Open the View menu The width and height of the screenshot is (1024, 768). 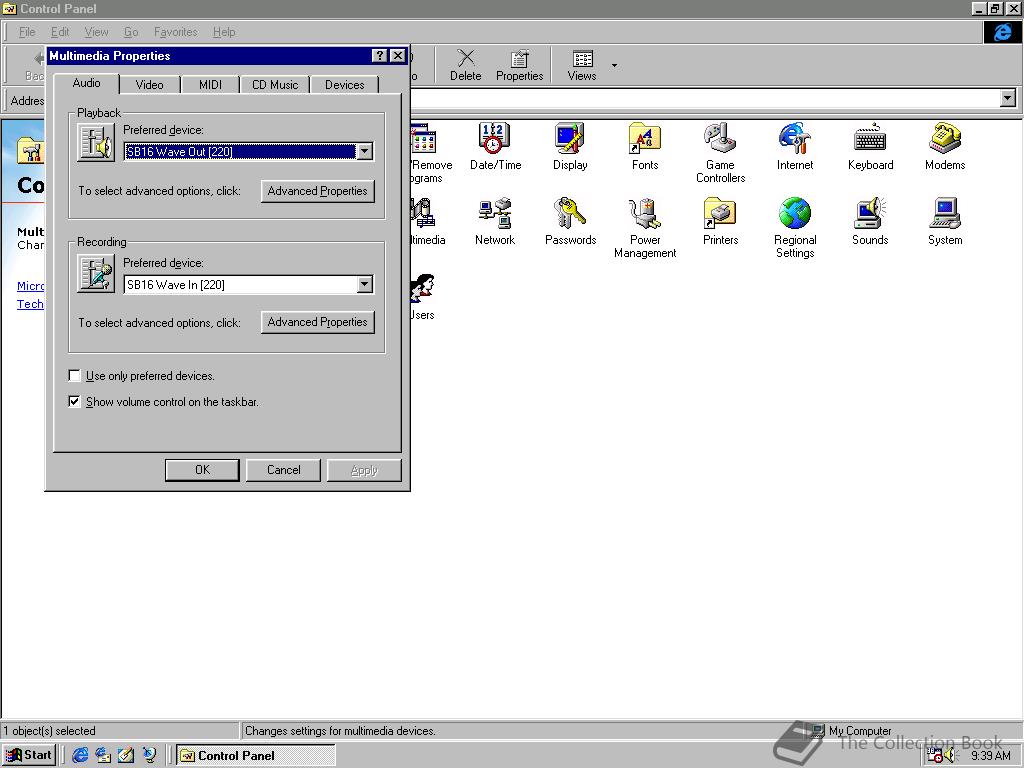[x=96, y=32]
